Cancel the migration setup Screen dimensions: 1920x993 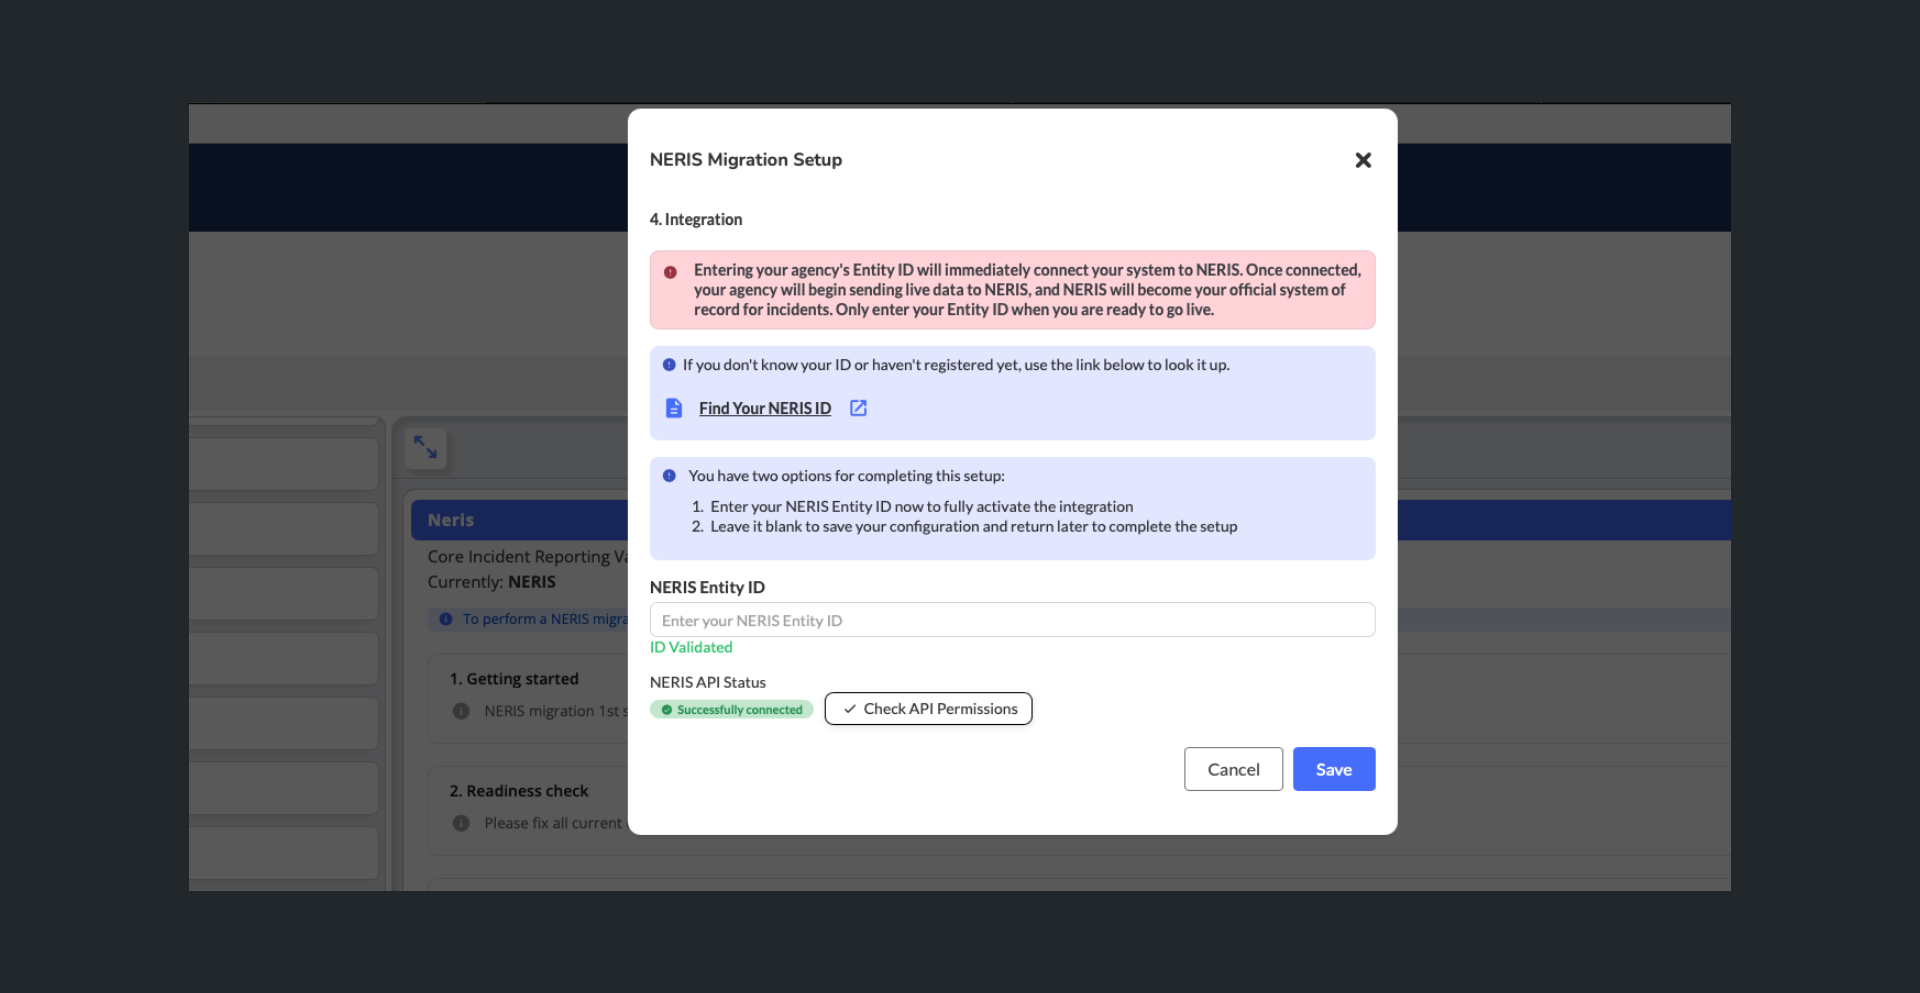(x=1232, y=769)
